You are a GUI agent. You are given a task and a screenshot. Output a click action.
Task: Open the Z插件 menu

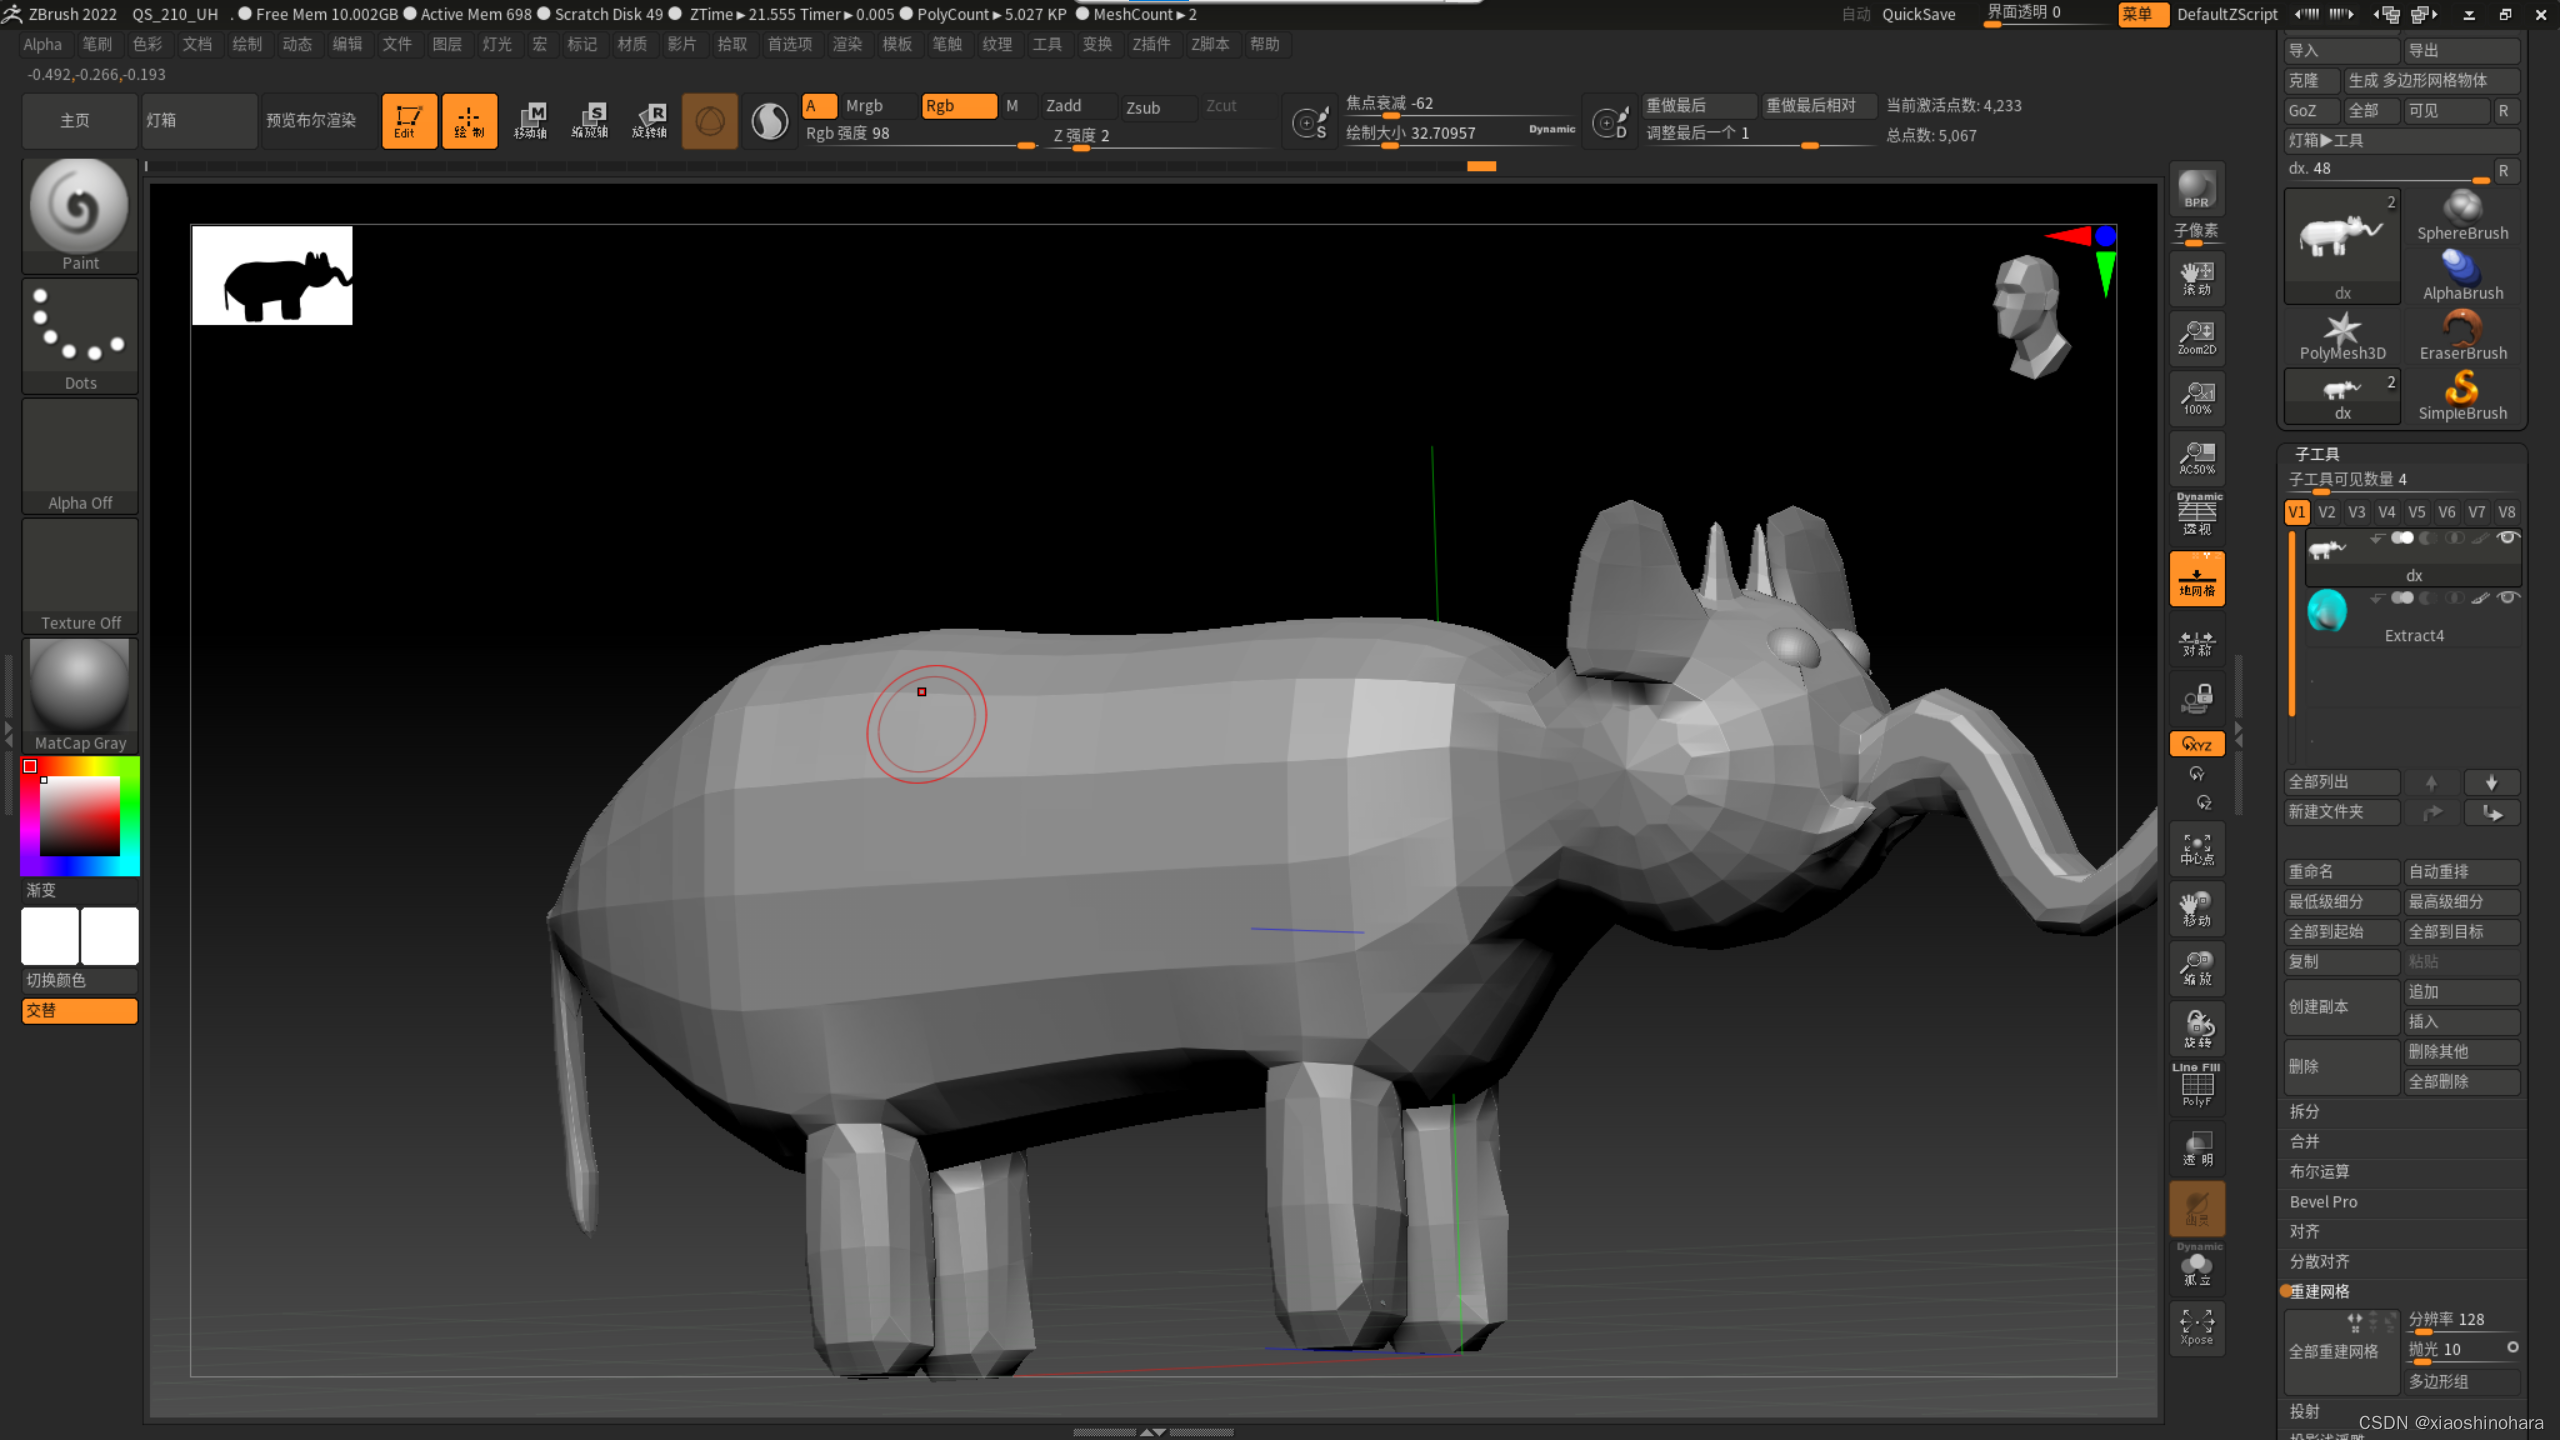pos(1150,44)
